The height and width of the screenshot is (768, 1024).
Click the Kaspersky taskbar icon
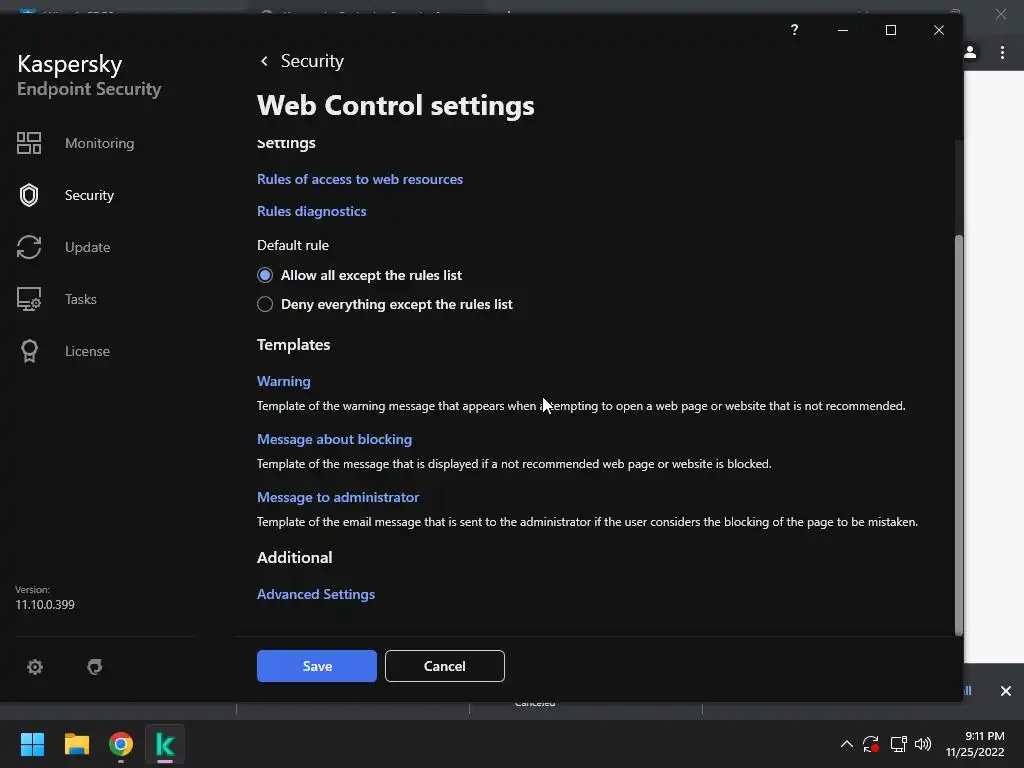(165, 744)
